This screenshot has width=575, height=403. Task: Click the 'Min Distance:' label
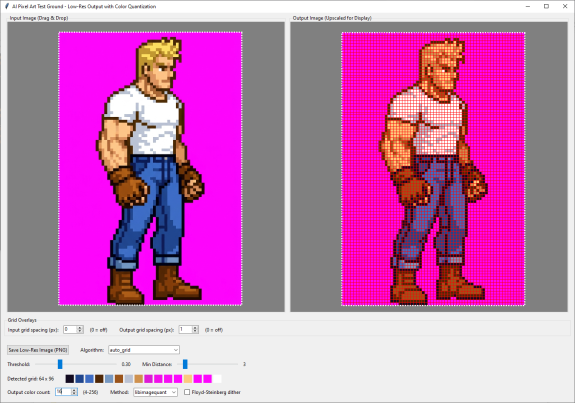coord(157,364)
